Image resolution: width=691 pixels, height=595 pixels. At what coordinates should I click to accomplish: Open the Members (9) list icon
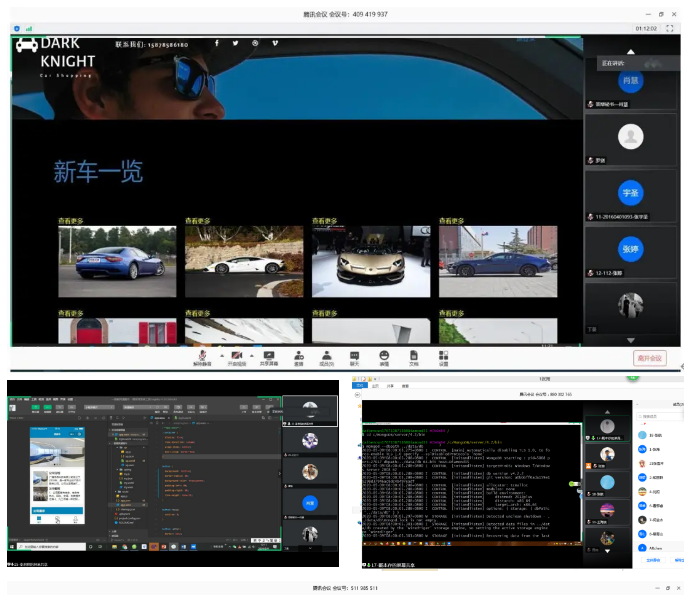327,358
